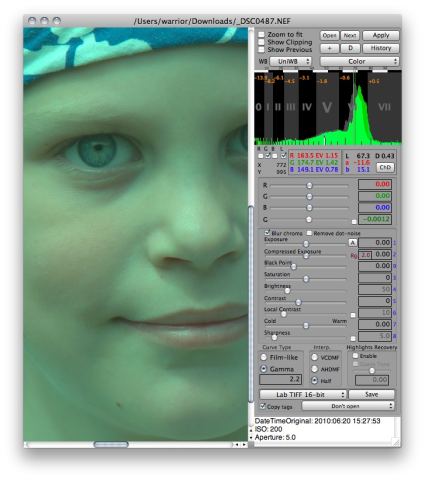Uncheck the Copy tags checkbox
Image resolution: width=425 pixels, height=480 pixels.
263,406
